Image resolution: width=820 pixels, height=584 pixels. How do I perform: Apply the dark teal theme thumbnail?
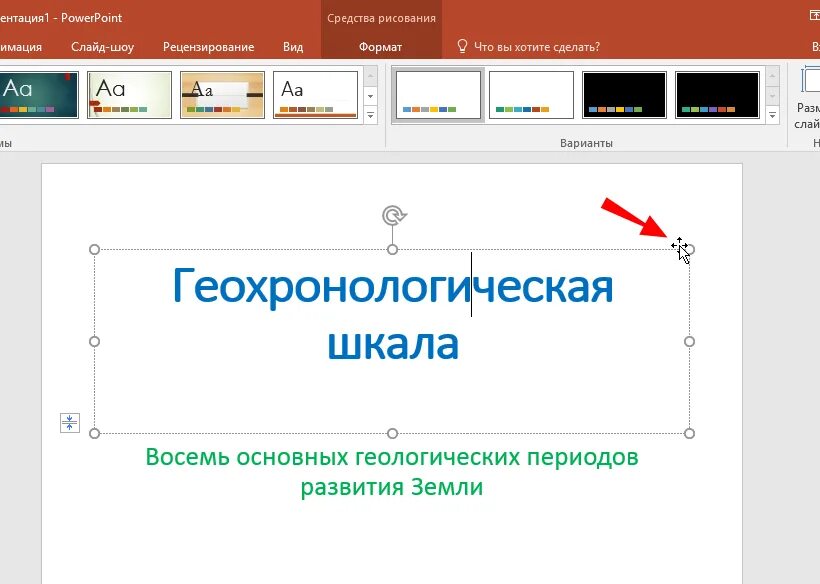pos(39,95)
